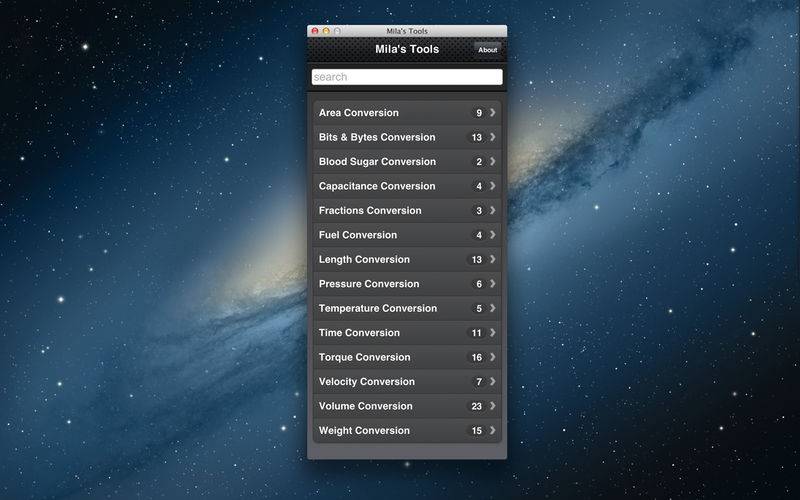Image resolution: width=800 pixels, height=500 pixels.
Task: Open Bits & Bytes Conversion
Action: click(407, 137)
